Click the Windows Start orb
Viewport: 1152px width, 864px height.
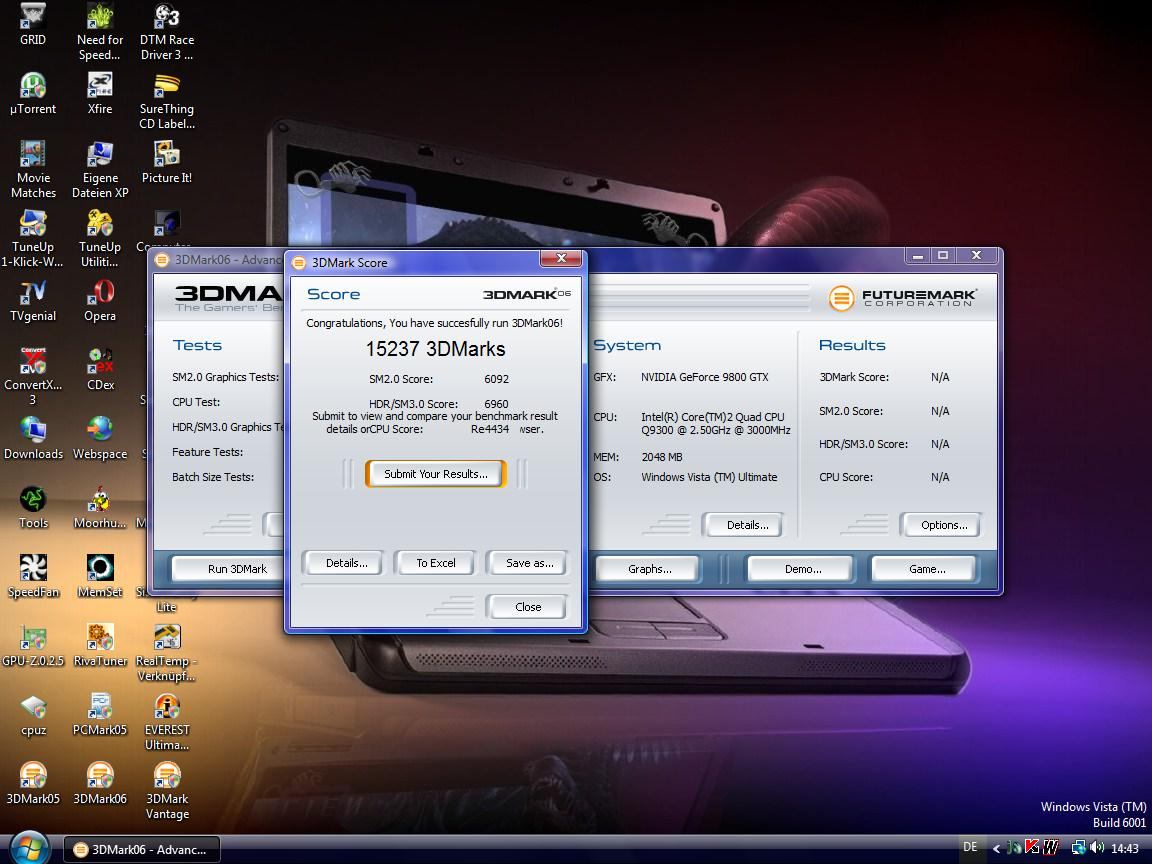point(29,849)
